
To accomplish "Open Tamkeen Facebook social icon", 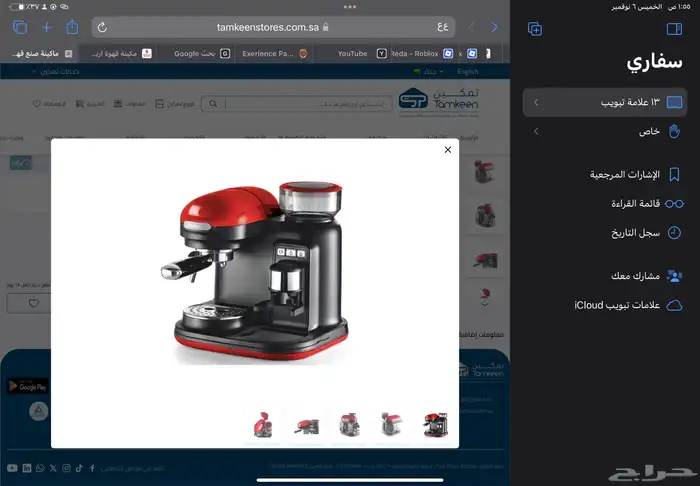I will [92, 468].
